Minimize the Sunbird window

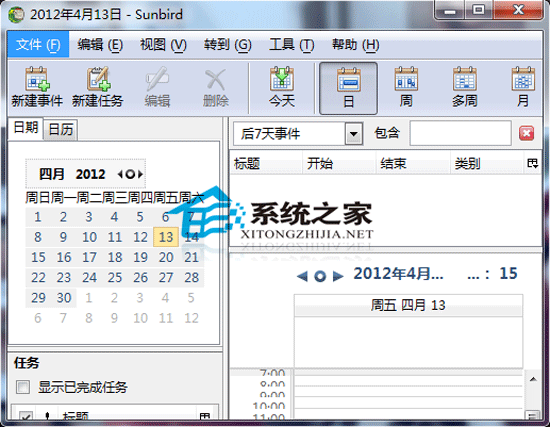(x=450, y=11)
